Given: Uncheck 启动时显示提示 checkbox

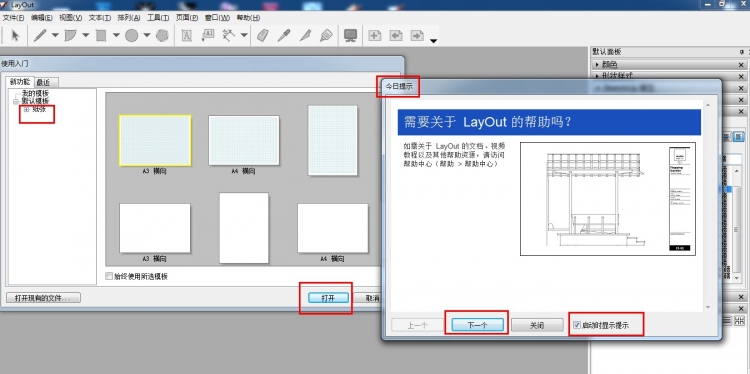Looking at the screenshot, I should click(577, 325).
